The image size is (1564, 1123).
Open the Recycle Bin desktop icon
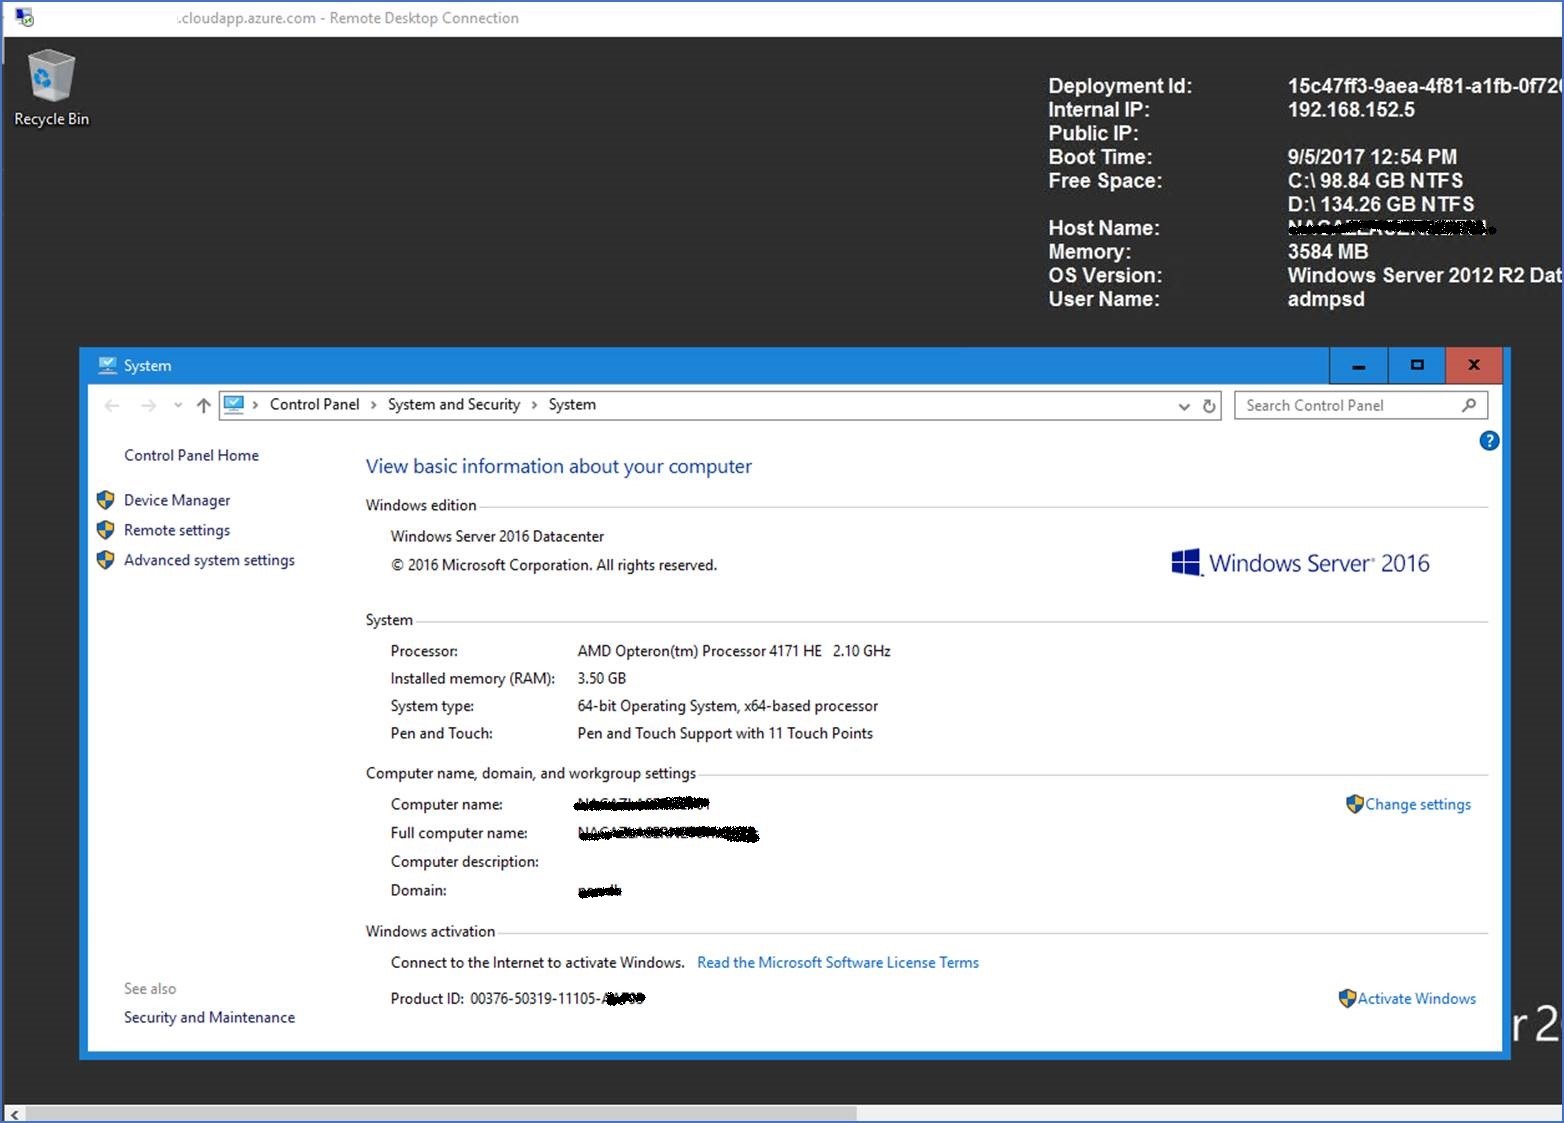(50, 89)
